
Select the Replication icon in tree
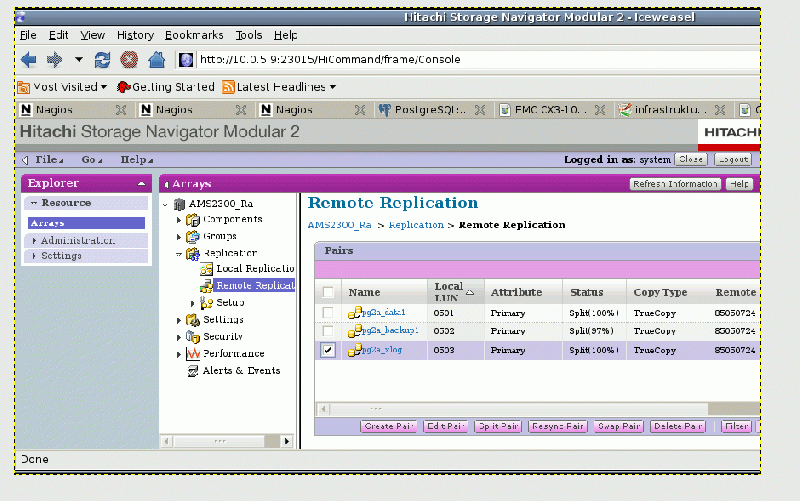pos(192,254)
